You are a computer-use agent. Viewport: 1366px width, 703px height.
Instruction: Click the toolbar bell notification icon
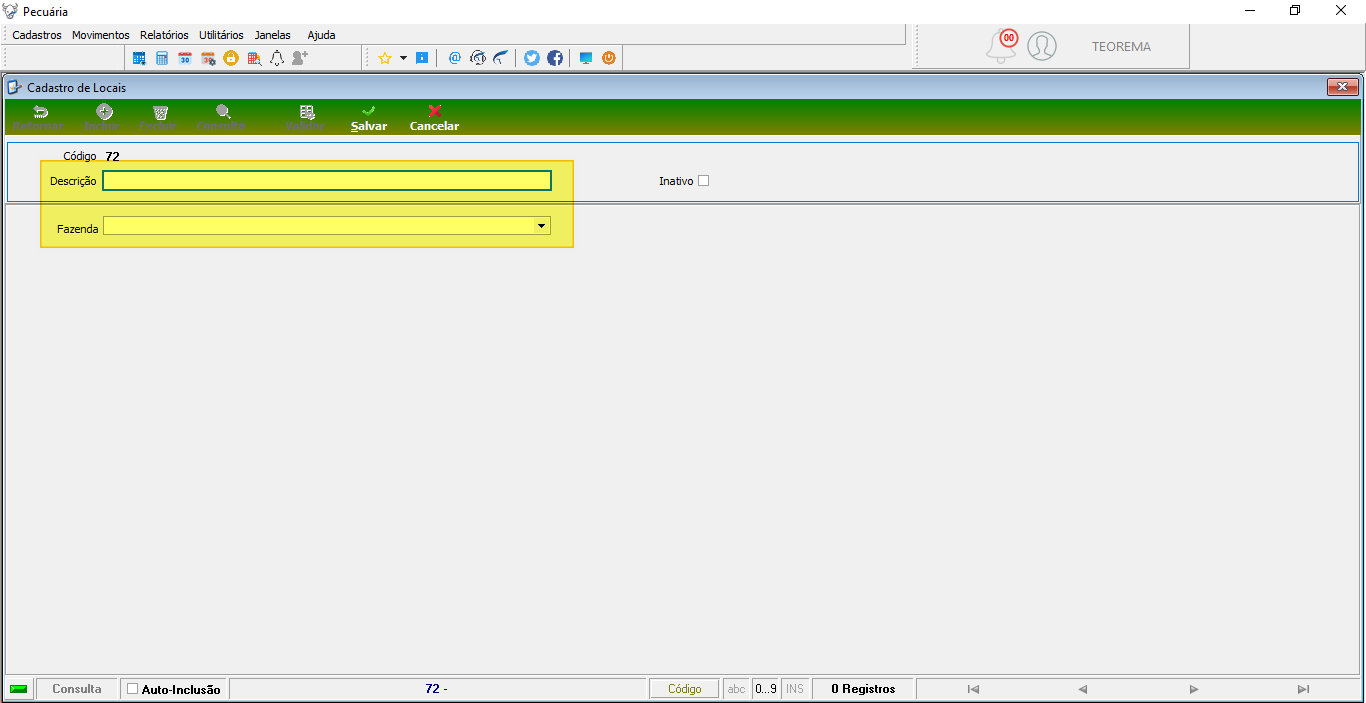point(277,58)
